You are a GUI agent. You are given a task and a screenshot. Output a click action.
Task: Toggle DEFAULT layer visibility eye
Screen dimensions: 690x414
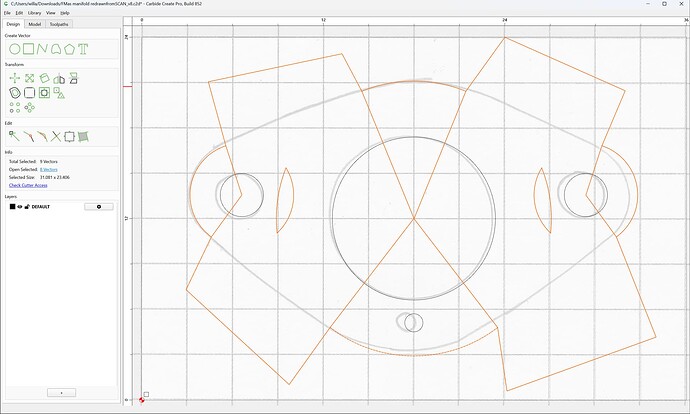[x=20, y=206]
